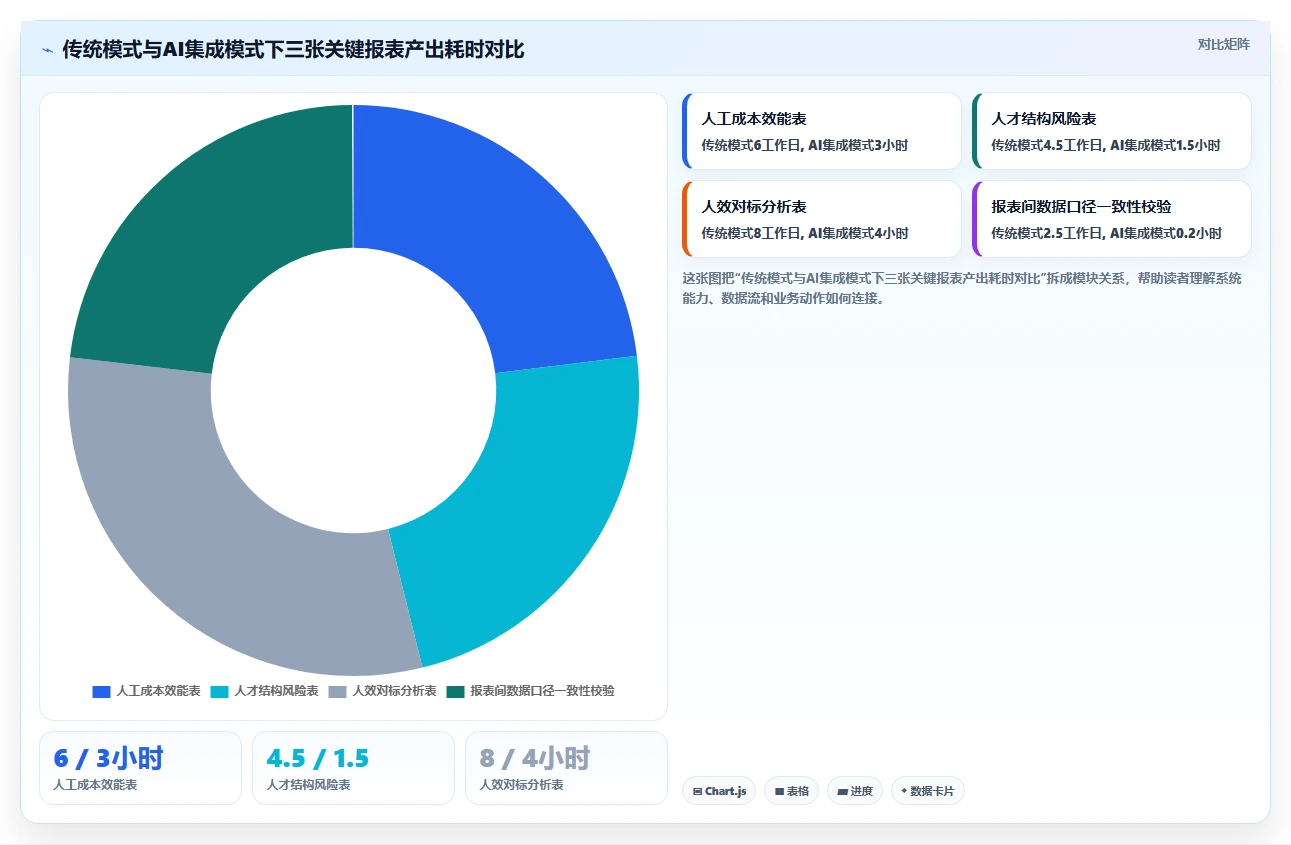Click the Chart.js tag

click(719, 791)
